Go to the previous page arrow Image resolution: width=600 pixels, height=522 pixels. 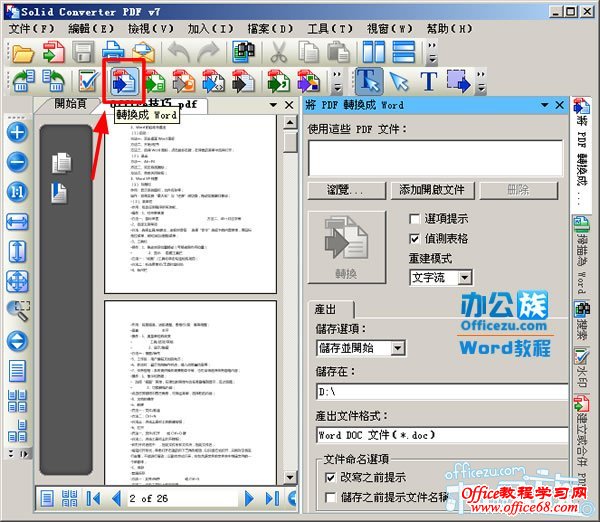116,498
